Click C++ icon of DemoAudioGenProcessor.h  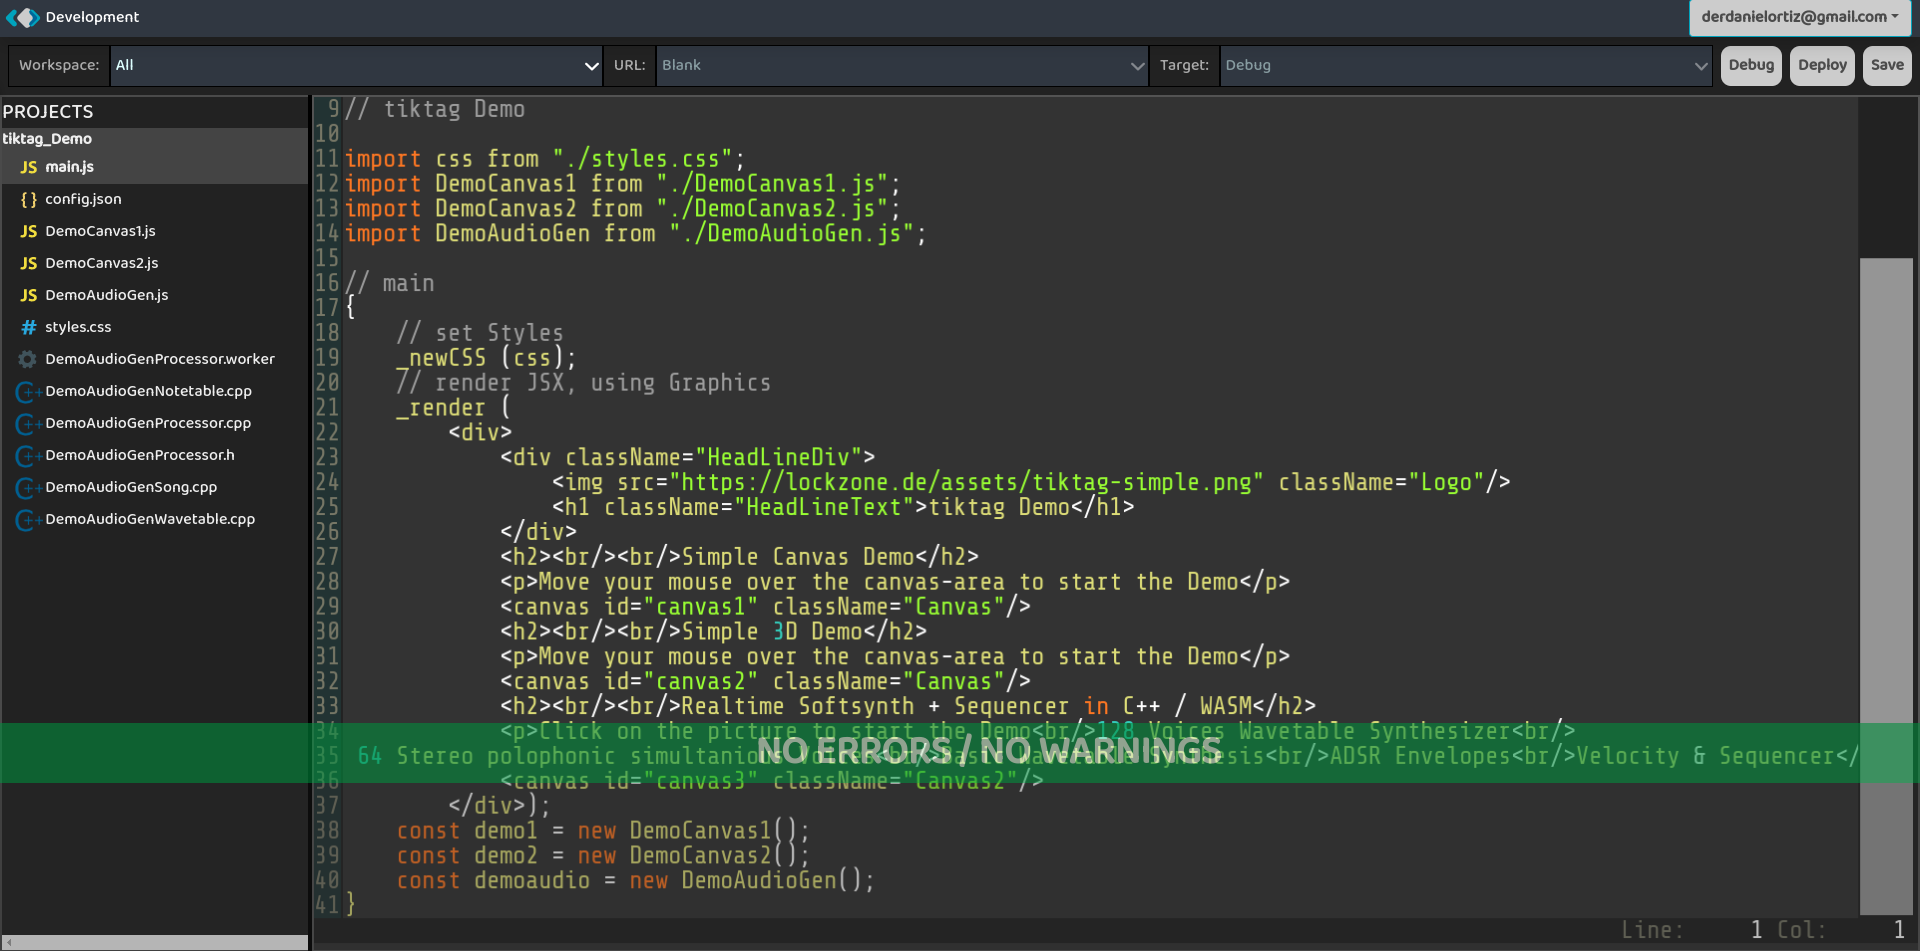pos(28,455)
